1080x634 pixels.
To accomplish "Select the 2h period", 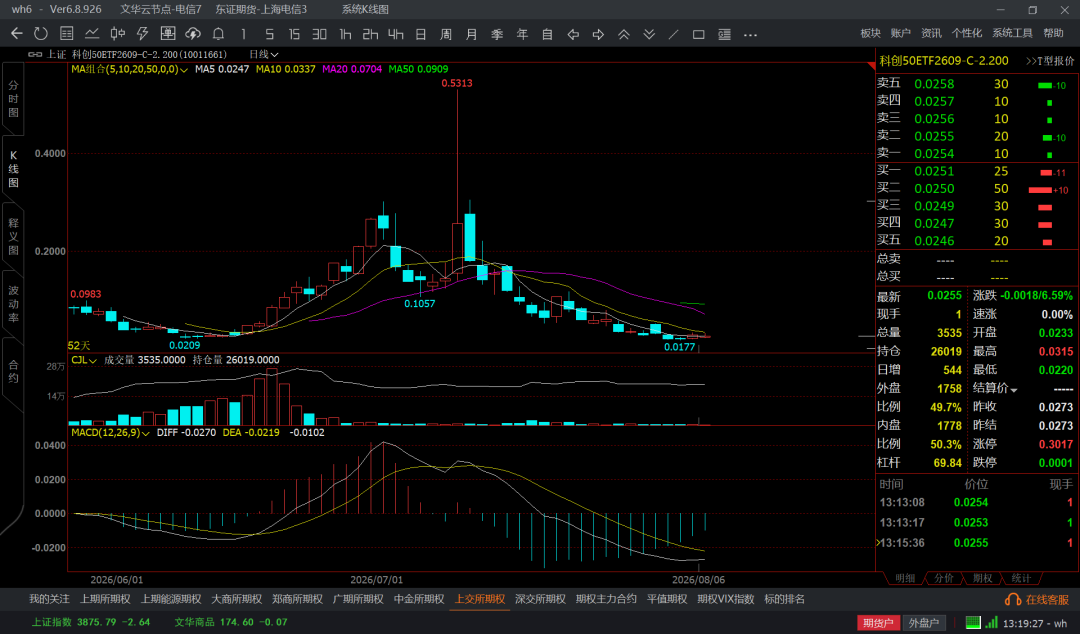I will pos(371,34).
